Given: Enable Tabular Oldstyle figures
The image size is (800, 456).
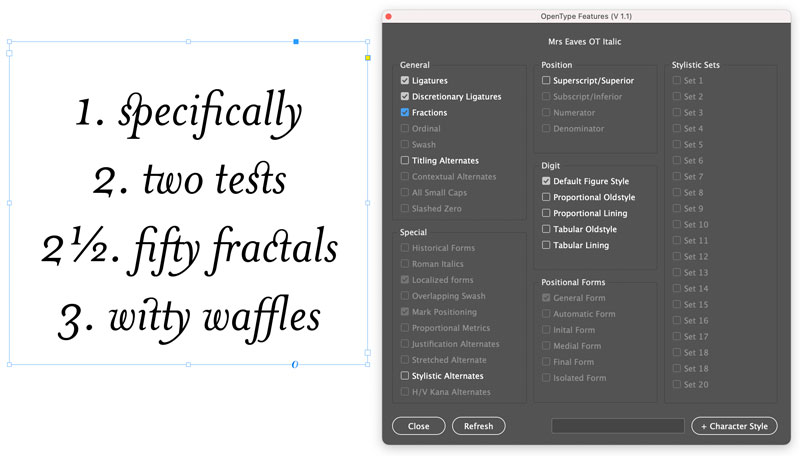Looking at the screenshot, I should click(546, 229).
